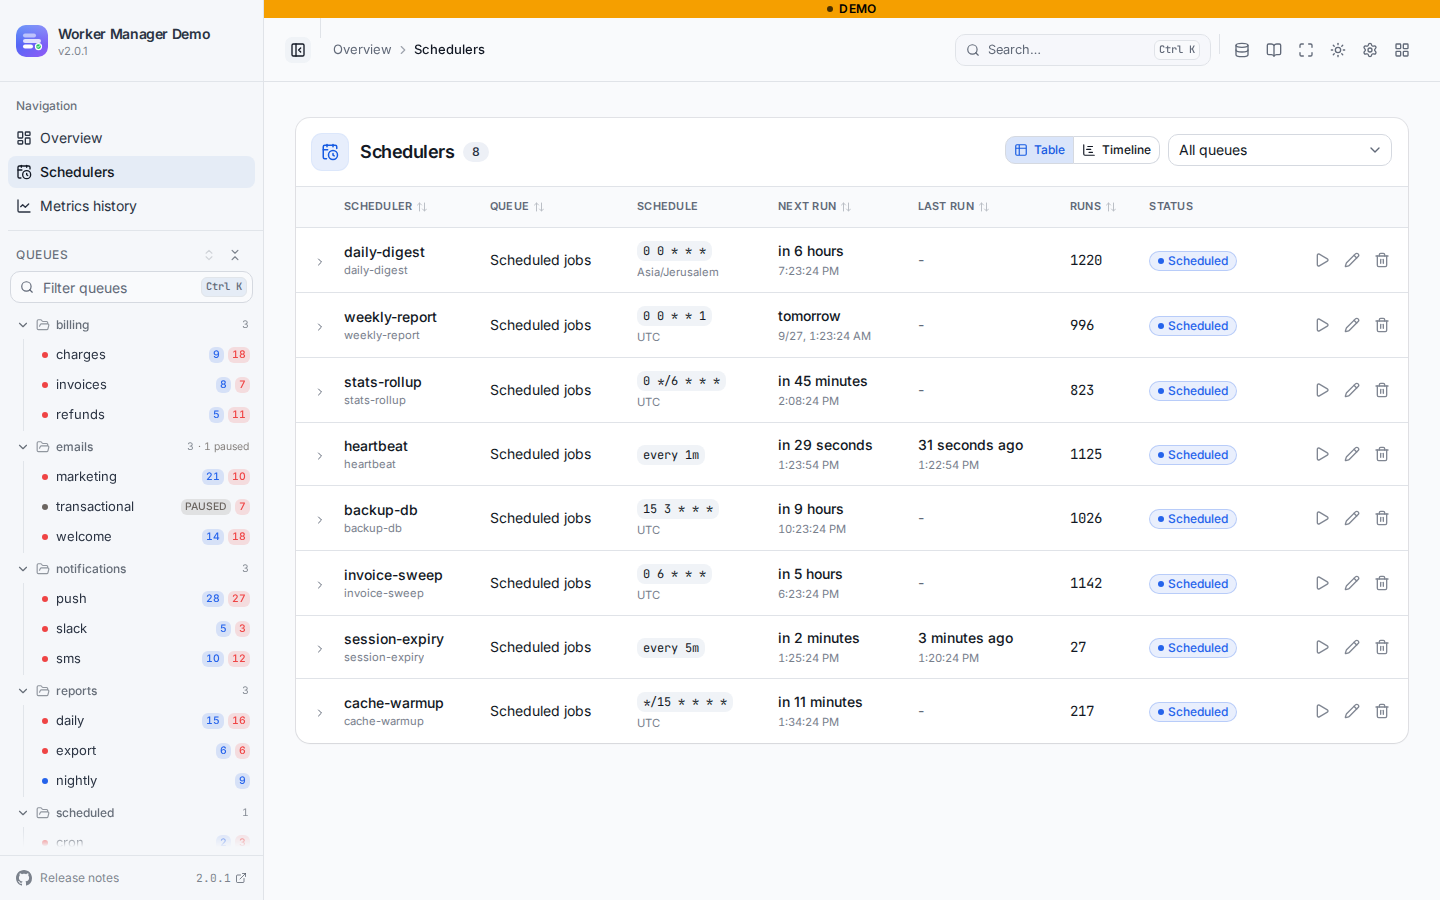This screenshot has height=900, width=1440.
Task: Open the All queues dropdown
Action: [1280, 150]
